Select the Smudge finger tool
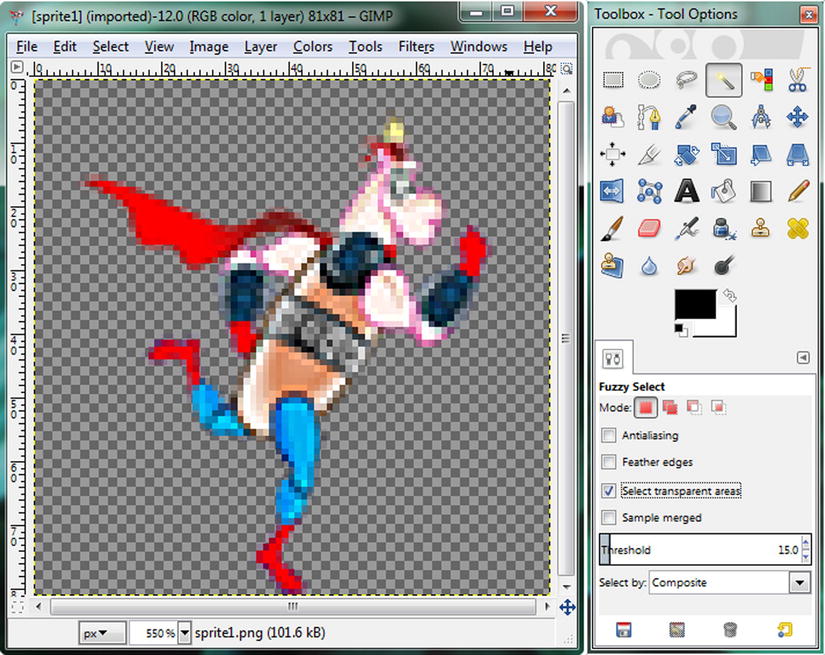Screen dimensions: 825x655 (x=686, y=266)
